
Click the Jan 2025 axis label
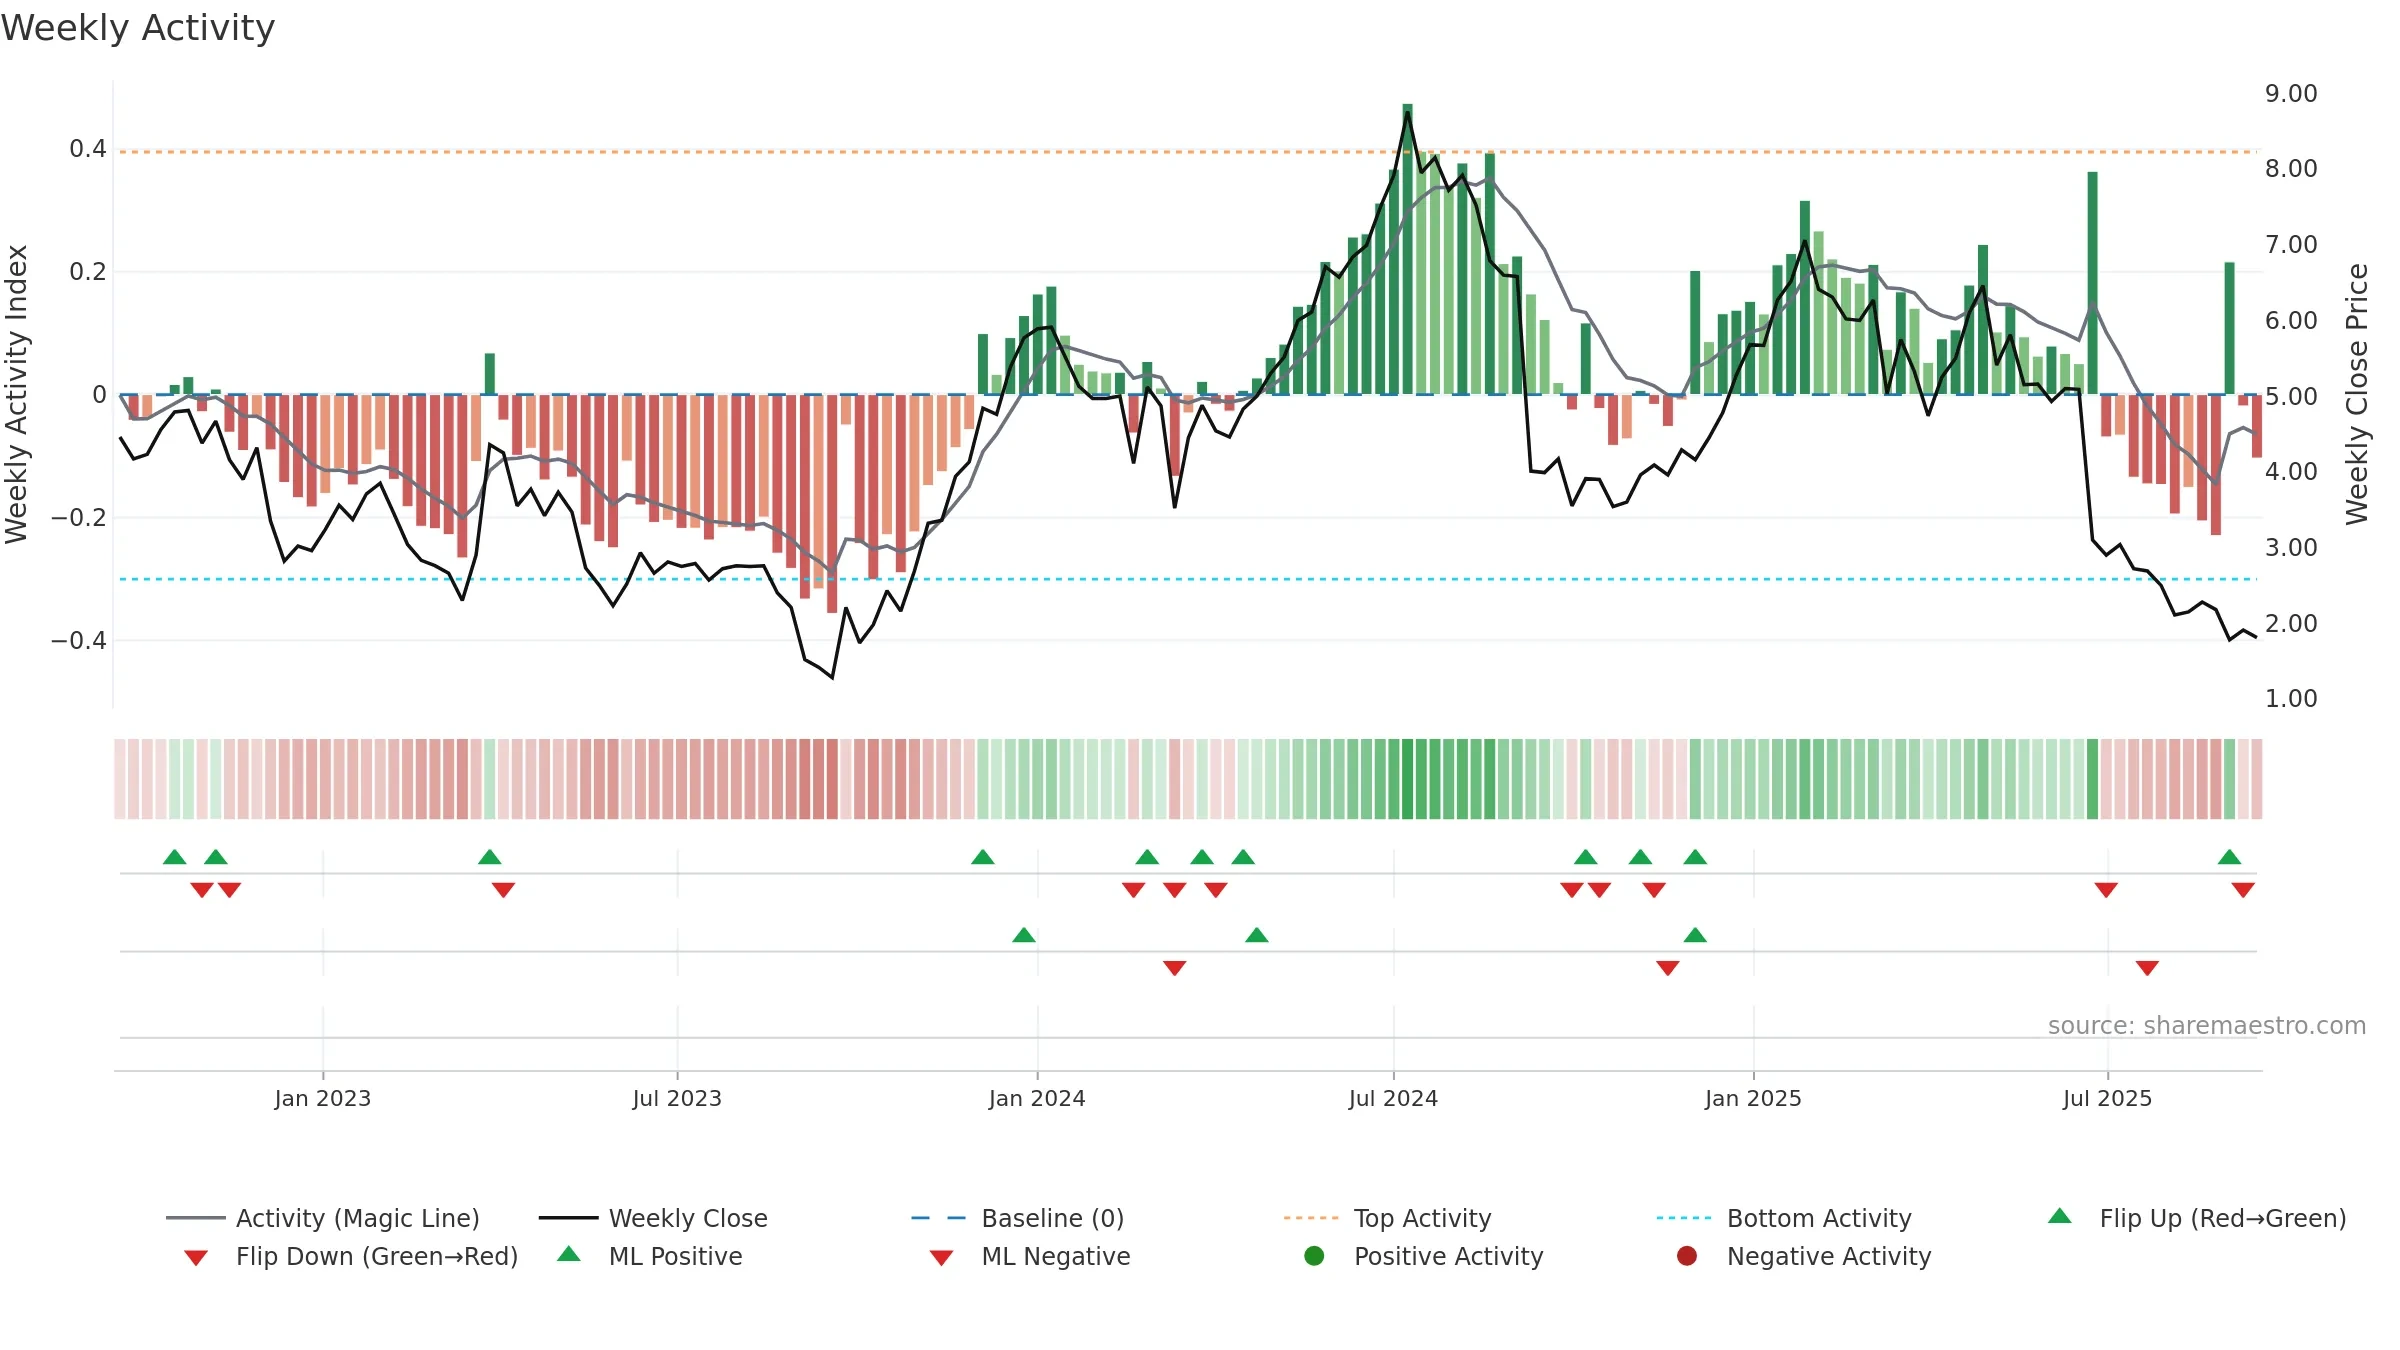(1753, 1099)
